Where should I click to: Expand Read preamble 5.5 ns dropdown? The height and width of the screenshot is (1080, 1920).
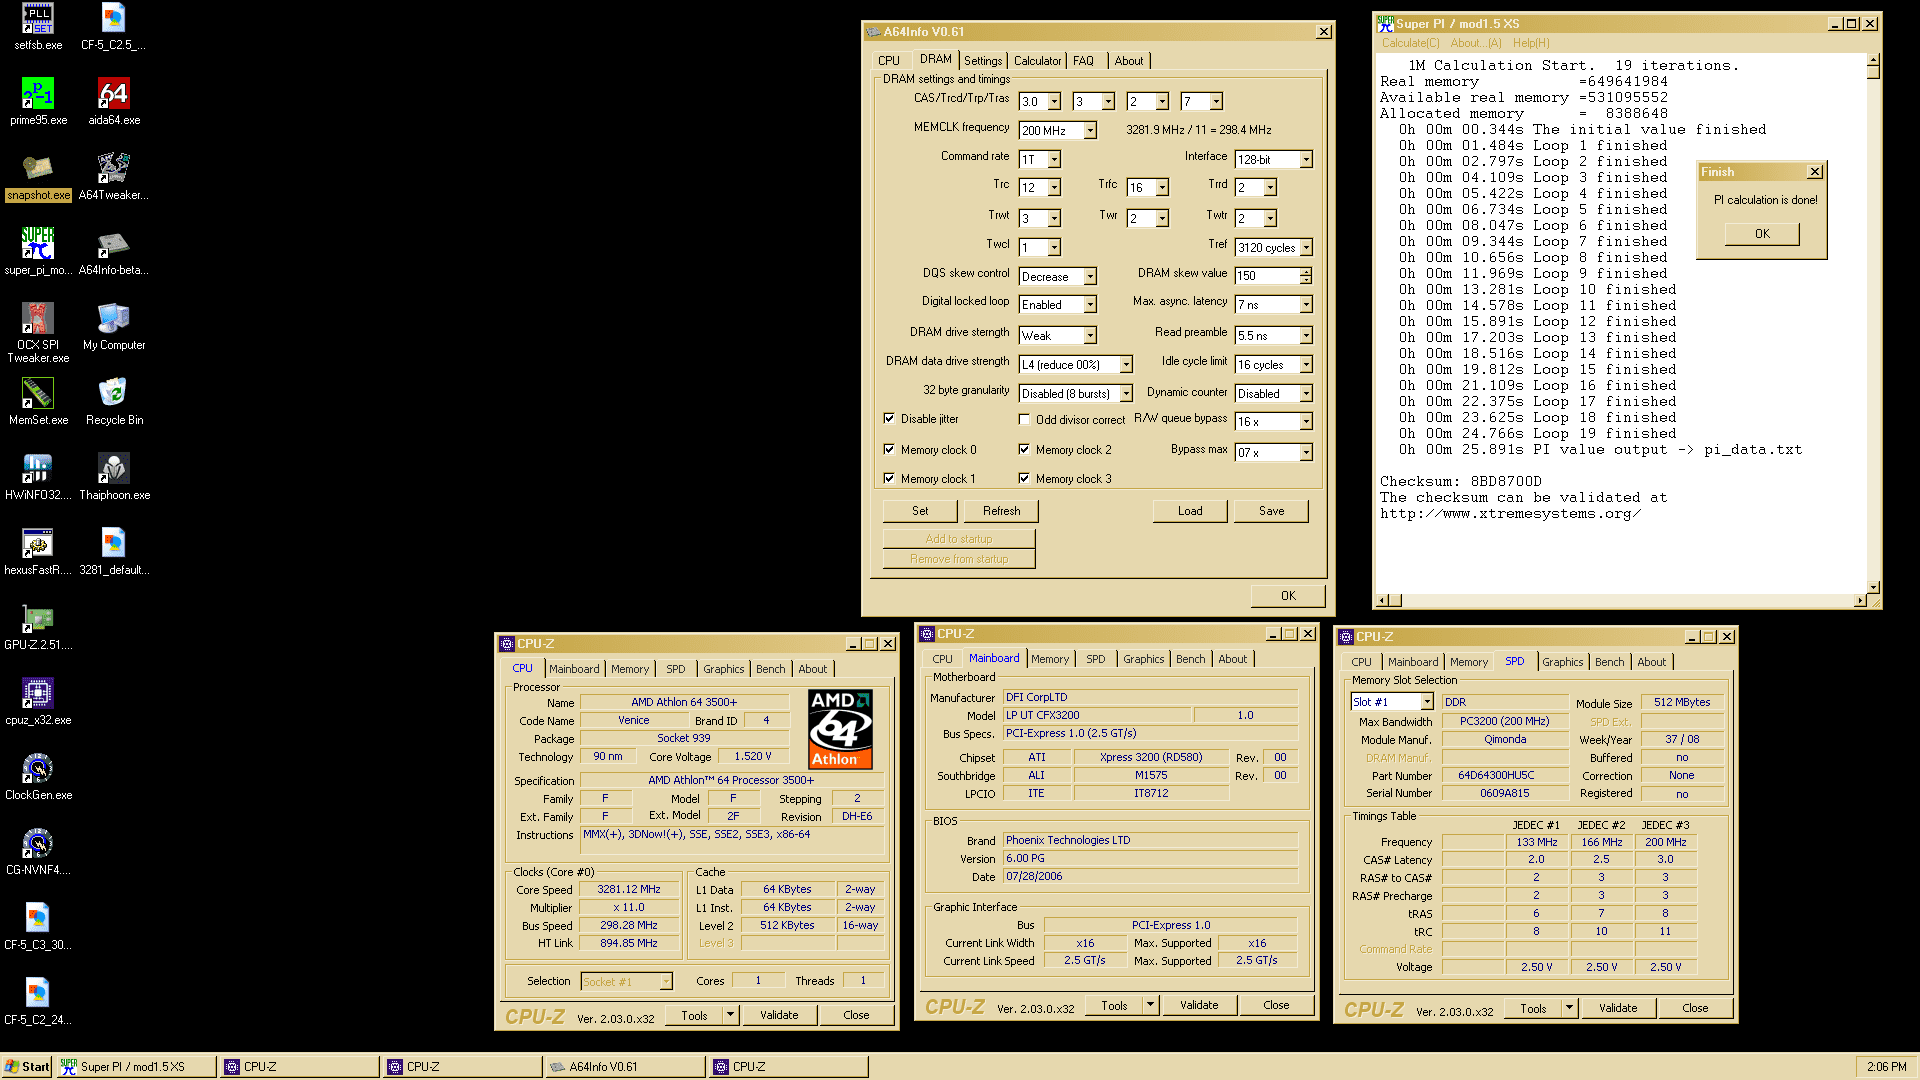(1306, 336)
